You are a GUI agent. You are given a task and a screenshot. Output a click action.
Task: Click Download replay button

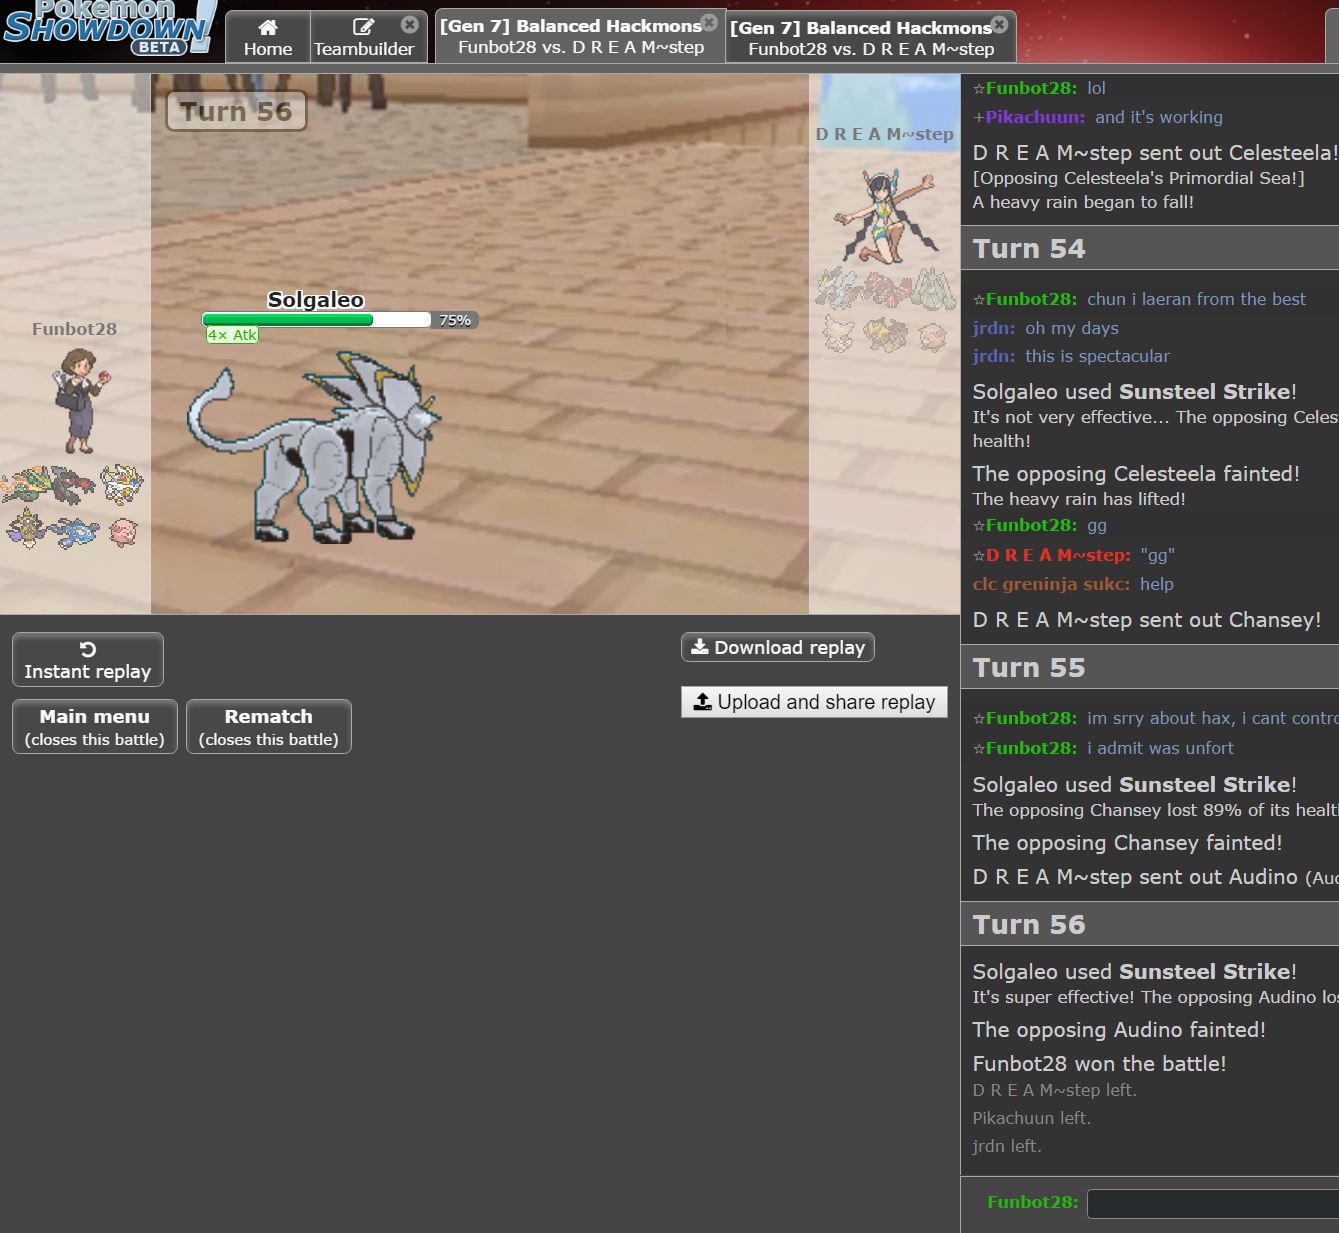coord(778,647)
